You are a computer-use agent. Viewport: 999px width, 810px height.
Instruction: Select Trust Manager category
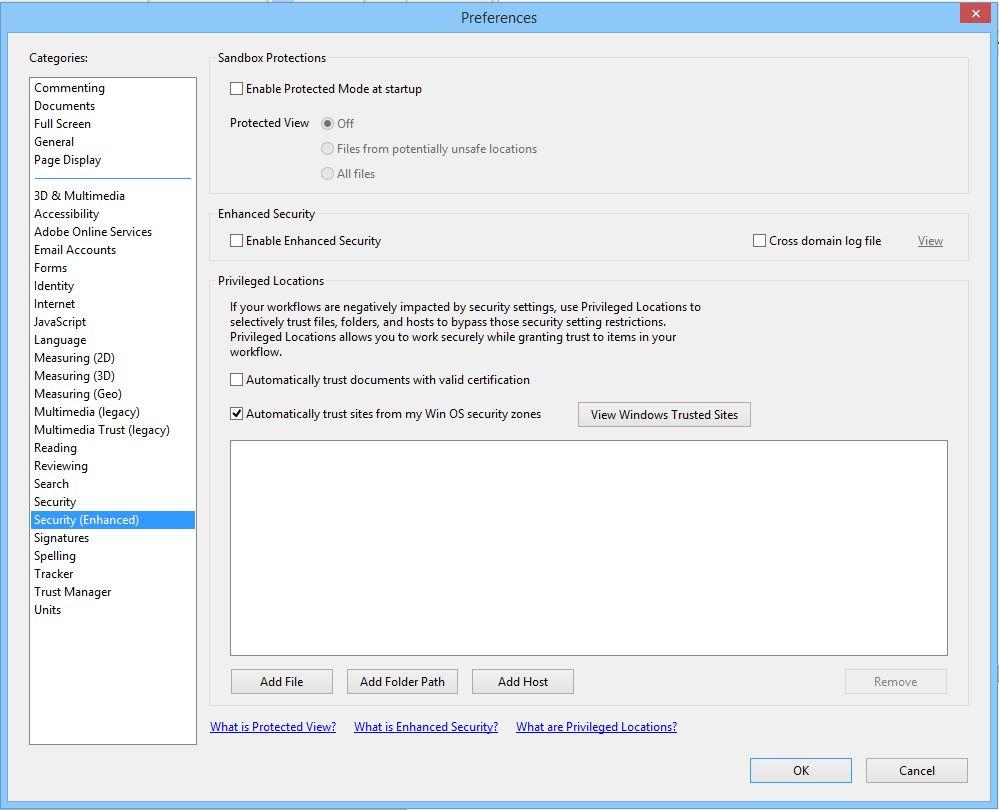[x=113, y=592]
